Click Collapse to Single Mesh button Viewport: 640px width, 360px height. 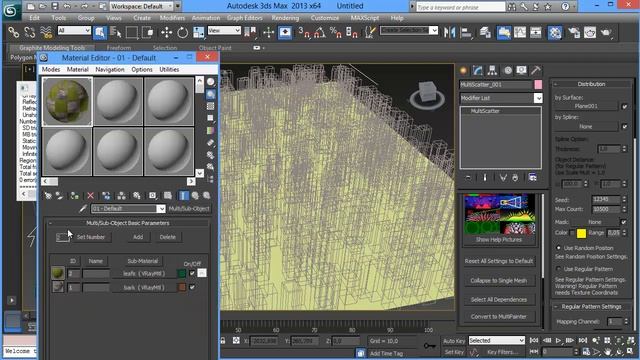[x=499, y=281]
